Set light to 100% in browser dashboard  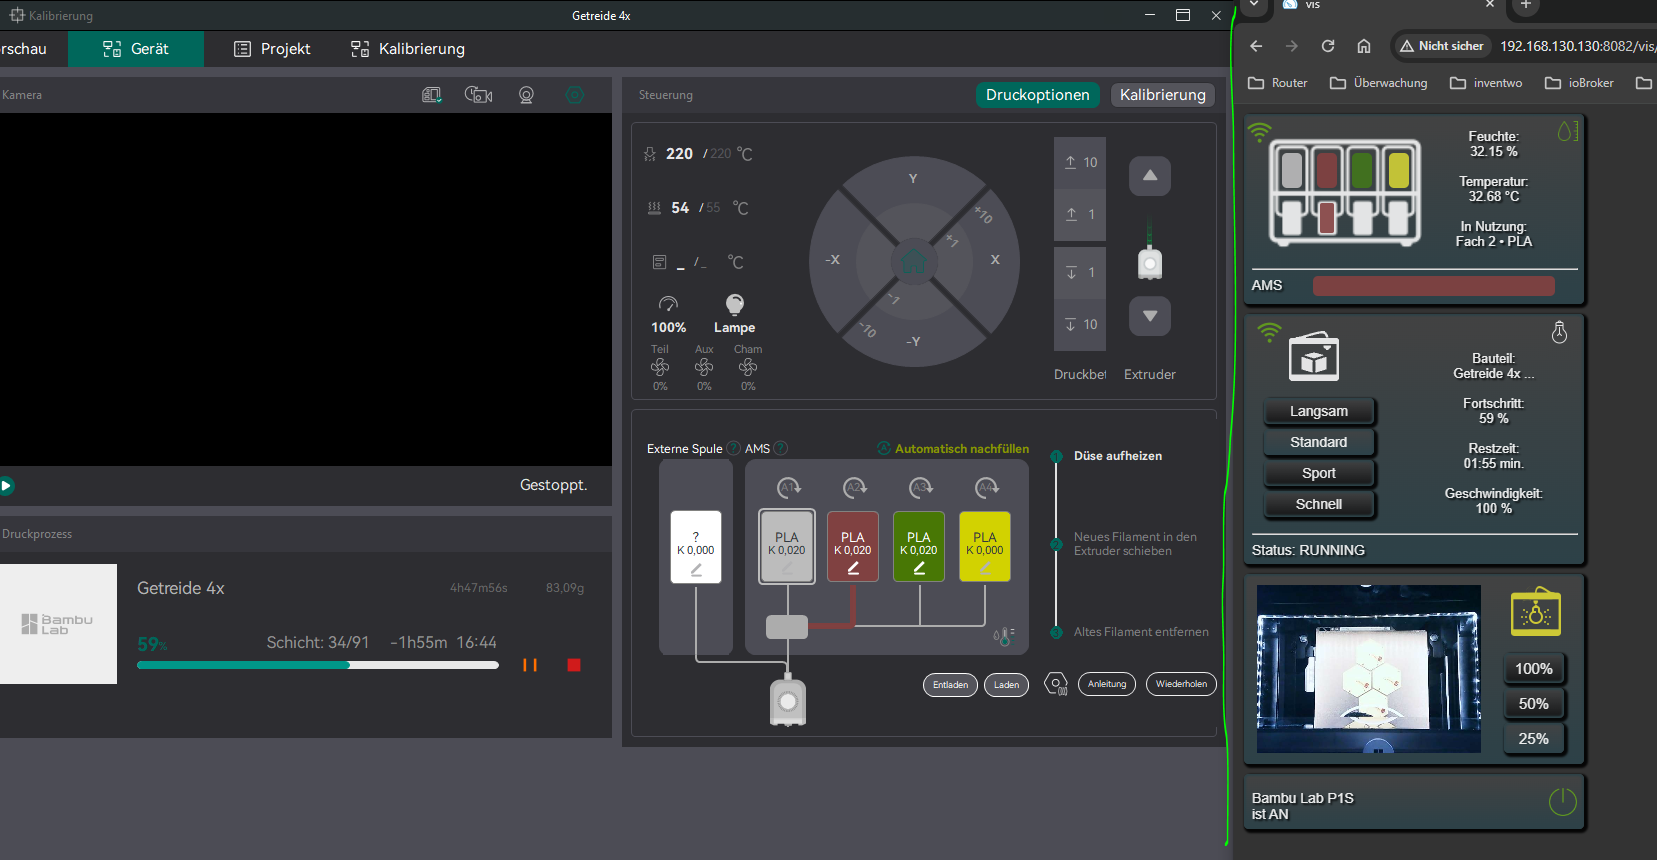tap(1533, 669)
